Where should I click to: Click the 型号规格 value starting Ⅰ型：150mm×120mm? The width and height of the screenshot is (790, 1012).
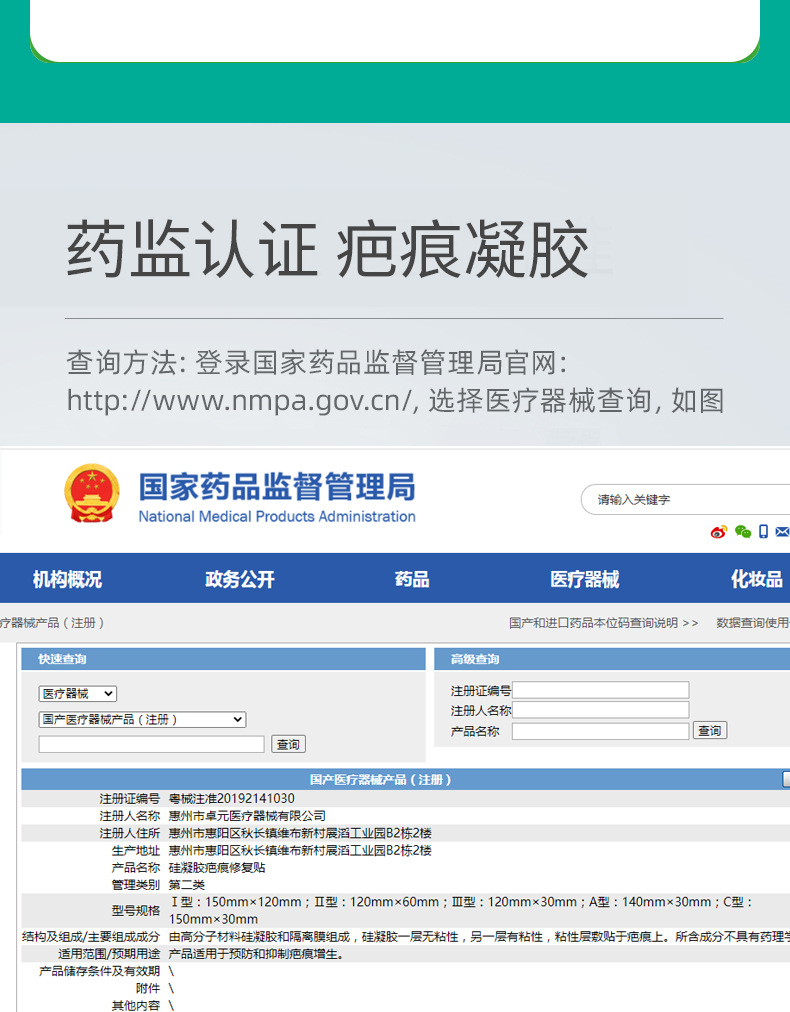(461, 911)
